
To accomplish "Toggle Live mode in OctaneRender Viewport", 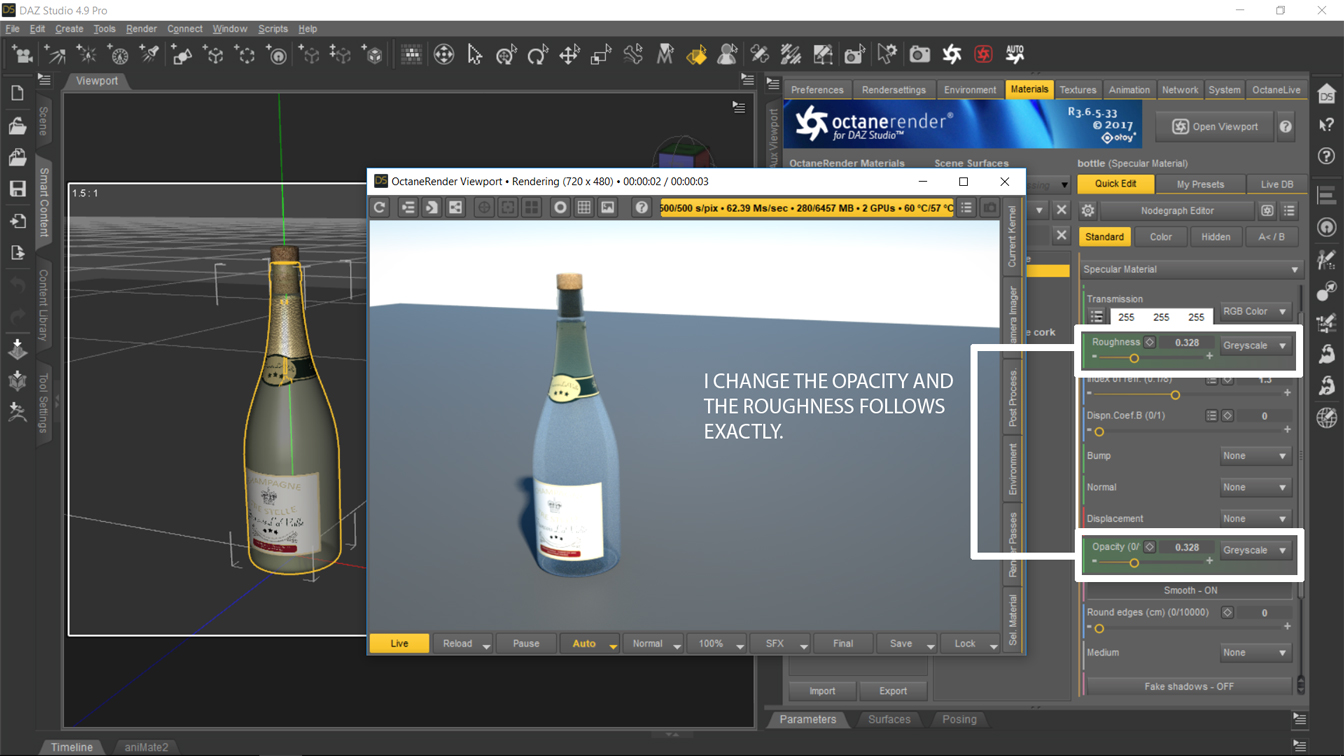I will point(399,644).
